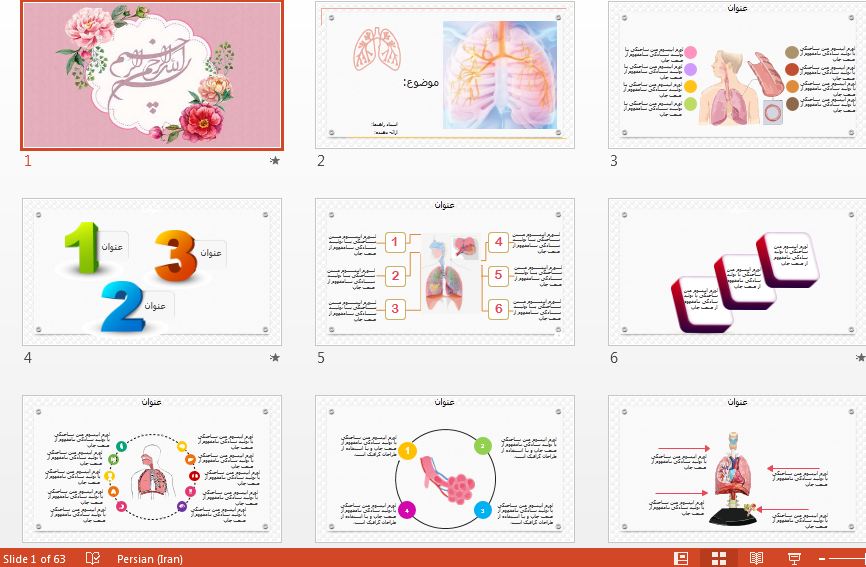Viewport: 866px width, 567px height.
Task: Click the 'Slide 1 of 63' indicator
Action: click(35, 559)
